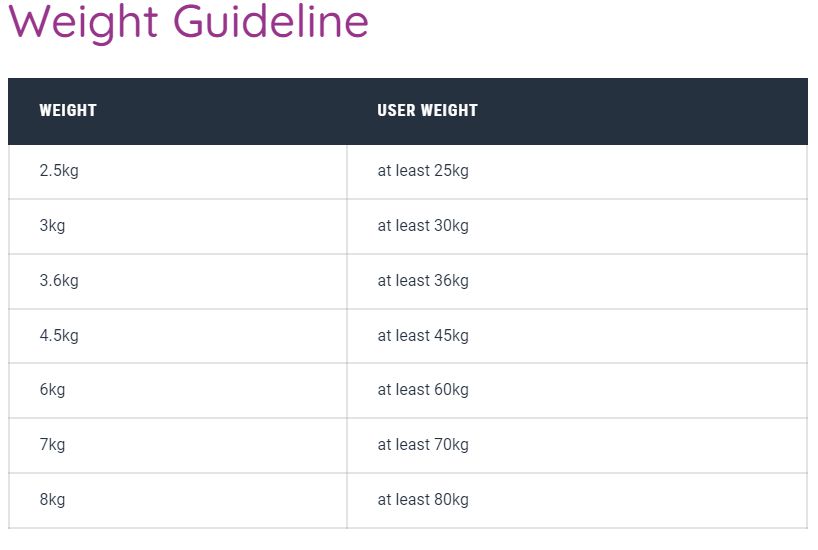This screenshot has height=550, width=818.
Task: Select the '4.5kg' weight cell
Action: (x=59, y=336)
